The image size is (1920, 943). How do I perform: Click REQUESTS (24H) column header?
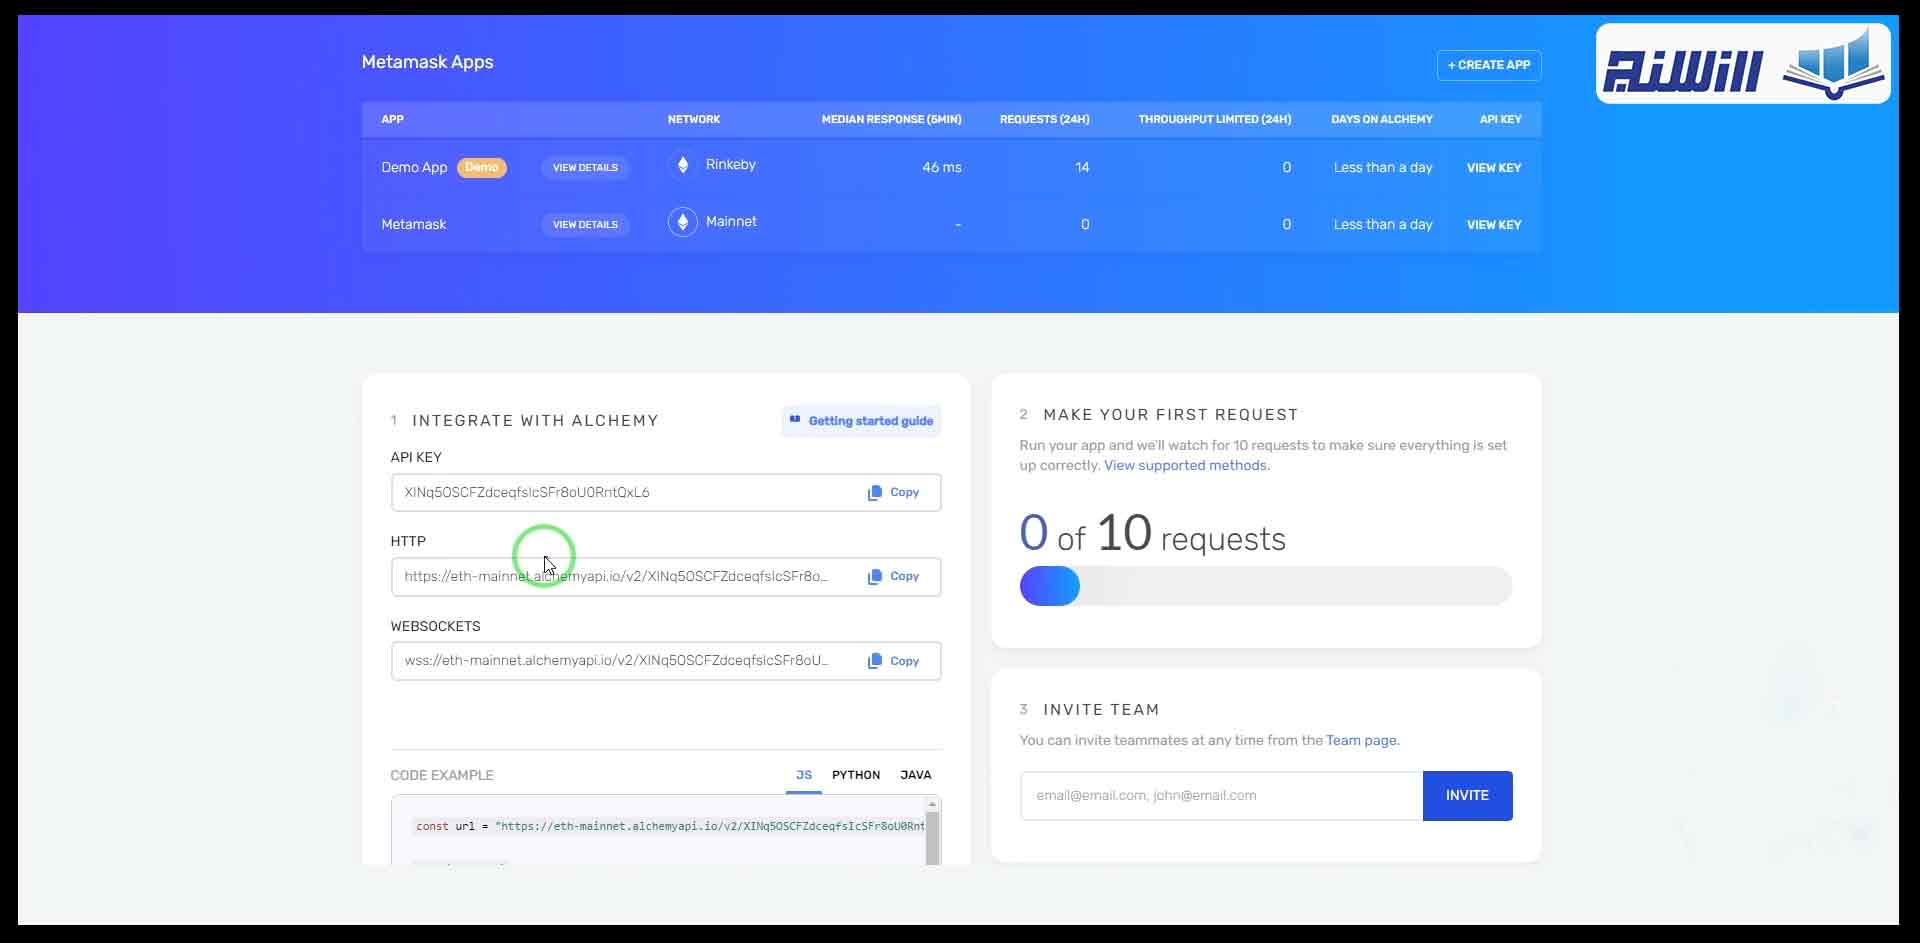(x=1045, y=119)
